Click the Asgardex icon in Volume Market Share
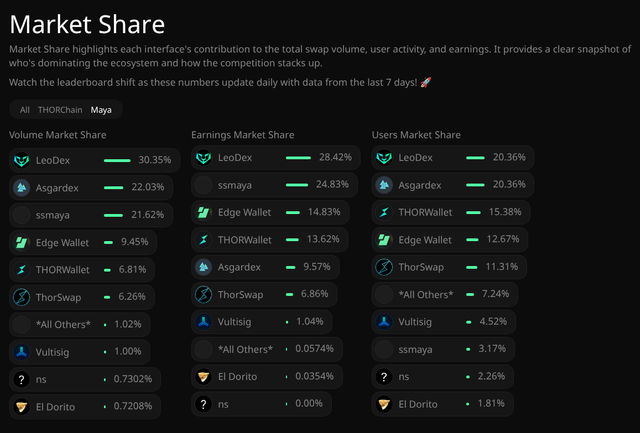 coord(21,188)
